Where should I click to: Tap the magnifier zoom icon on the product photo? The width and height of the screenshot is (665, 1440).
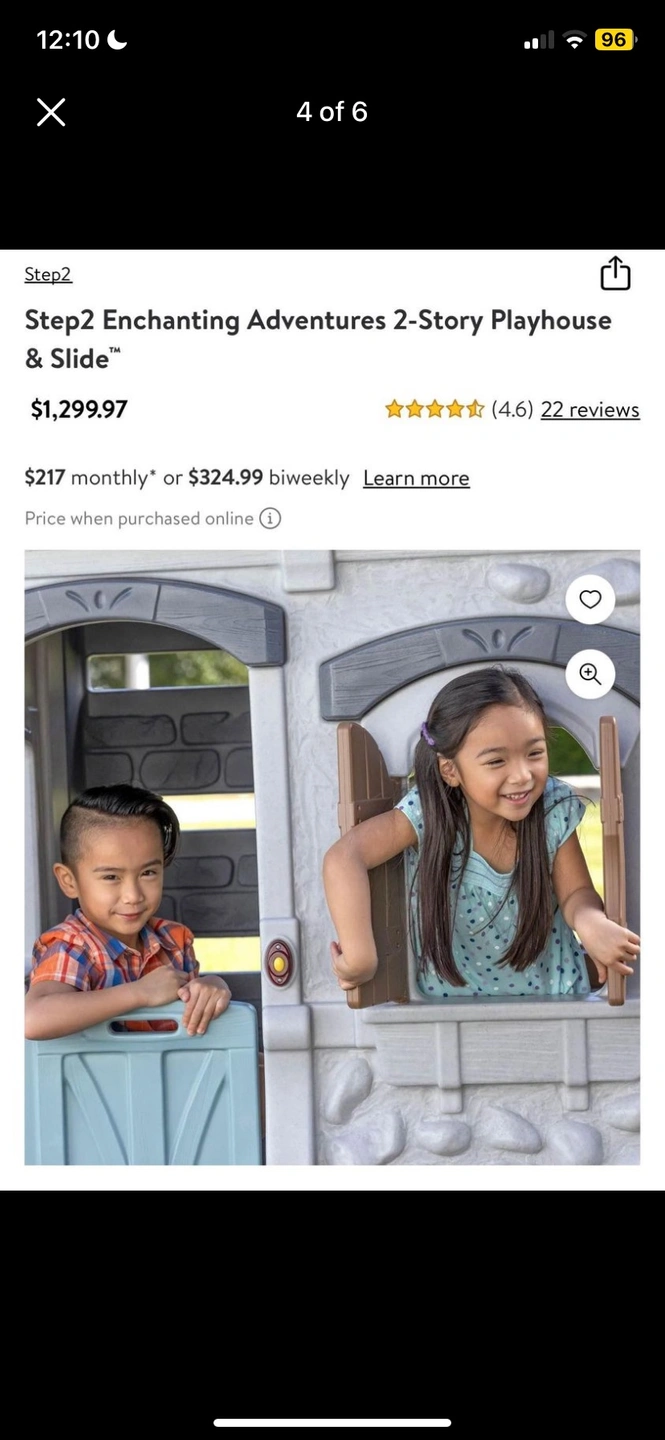[590, 674]
